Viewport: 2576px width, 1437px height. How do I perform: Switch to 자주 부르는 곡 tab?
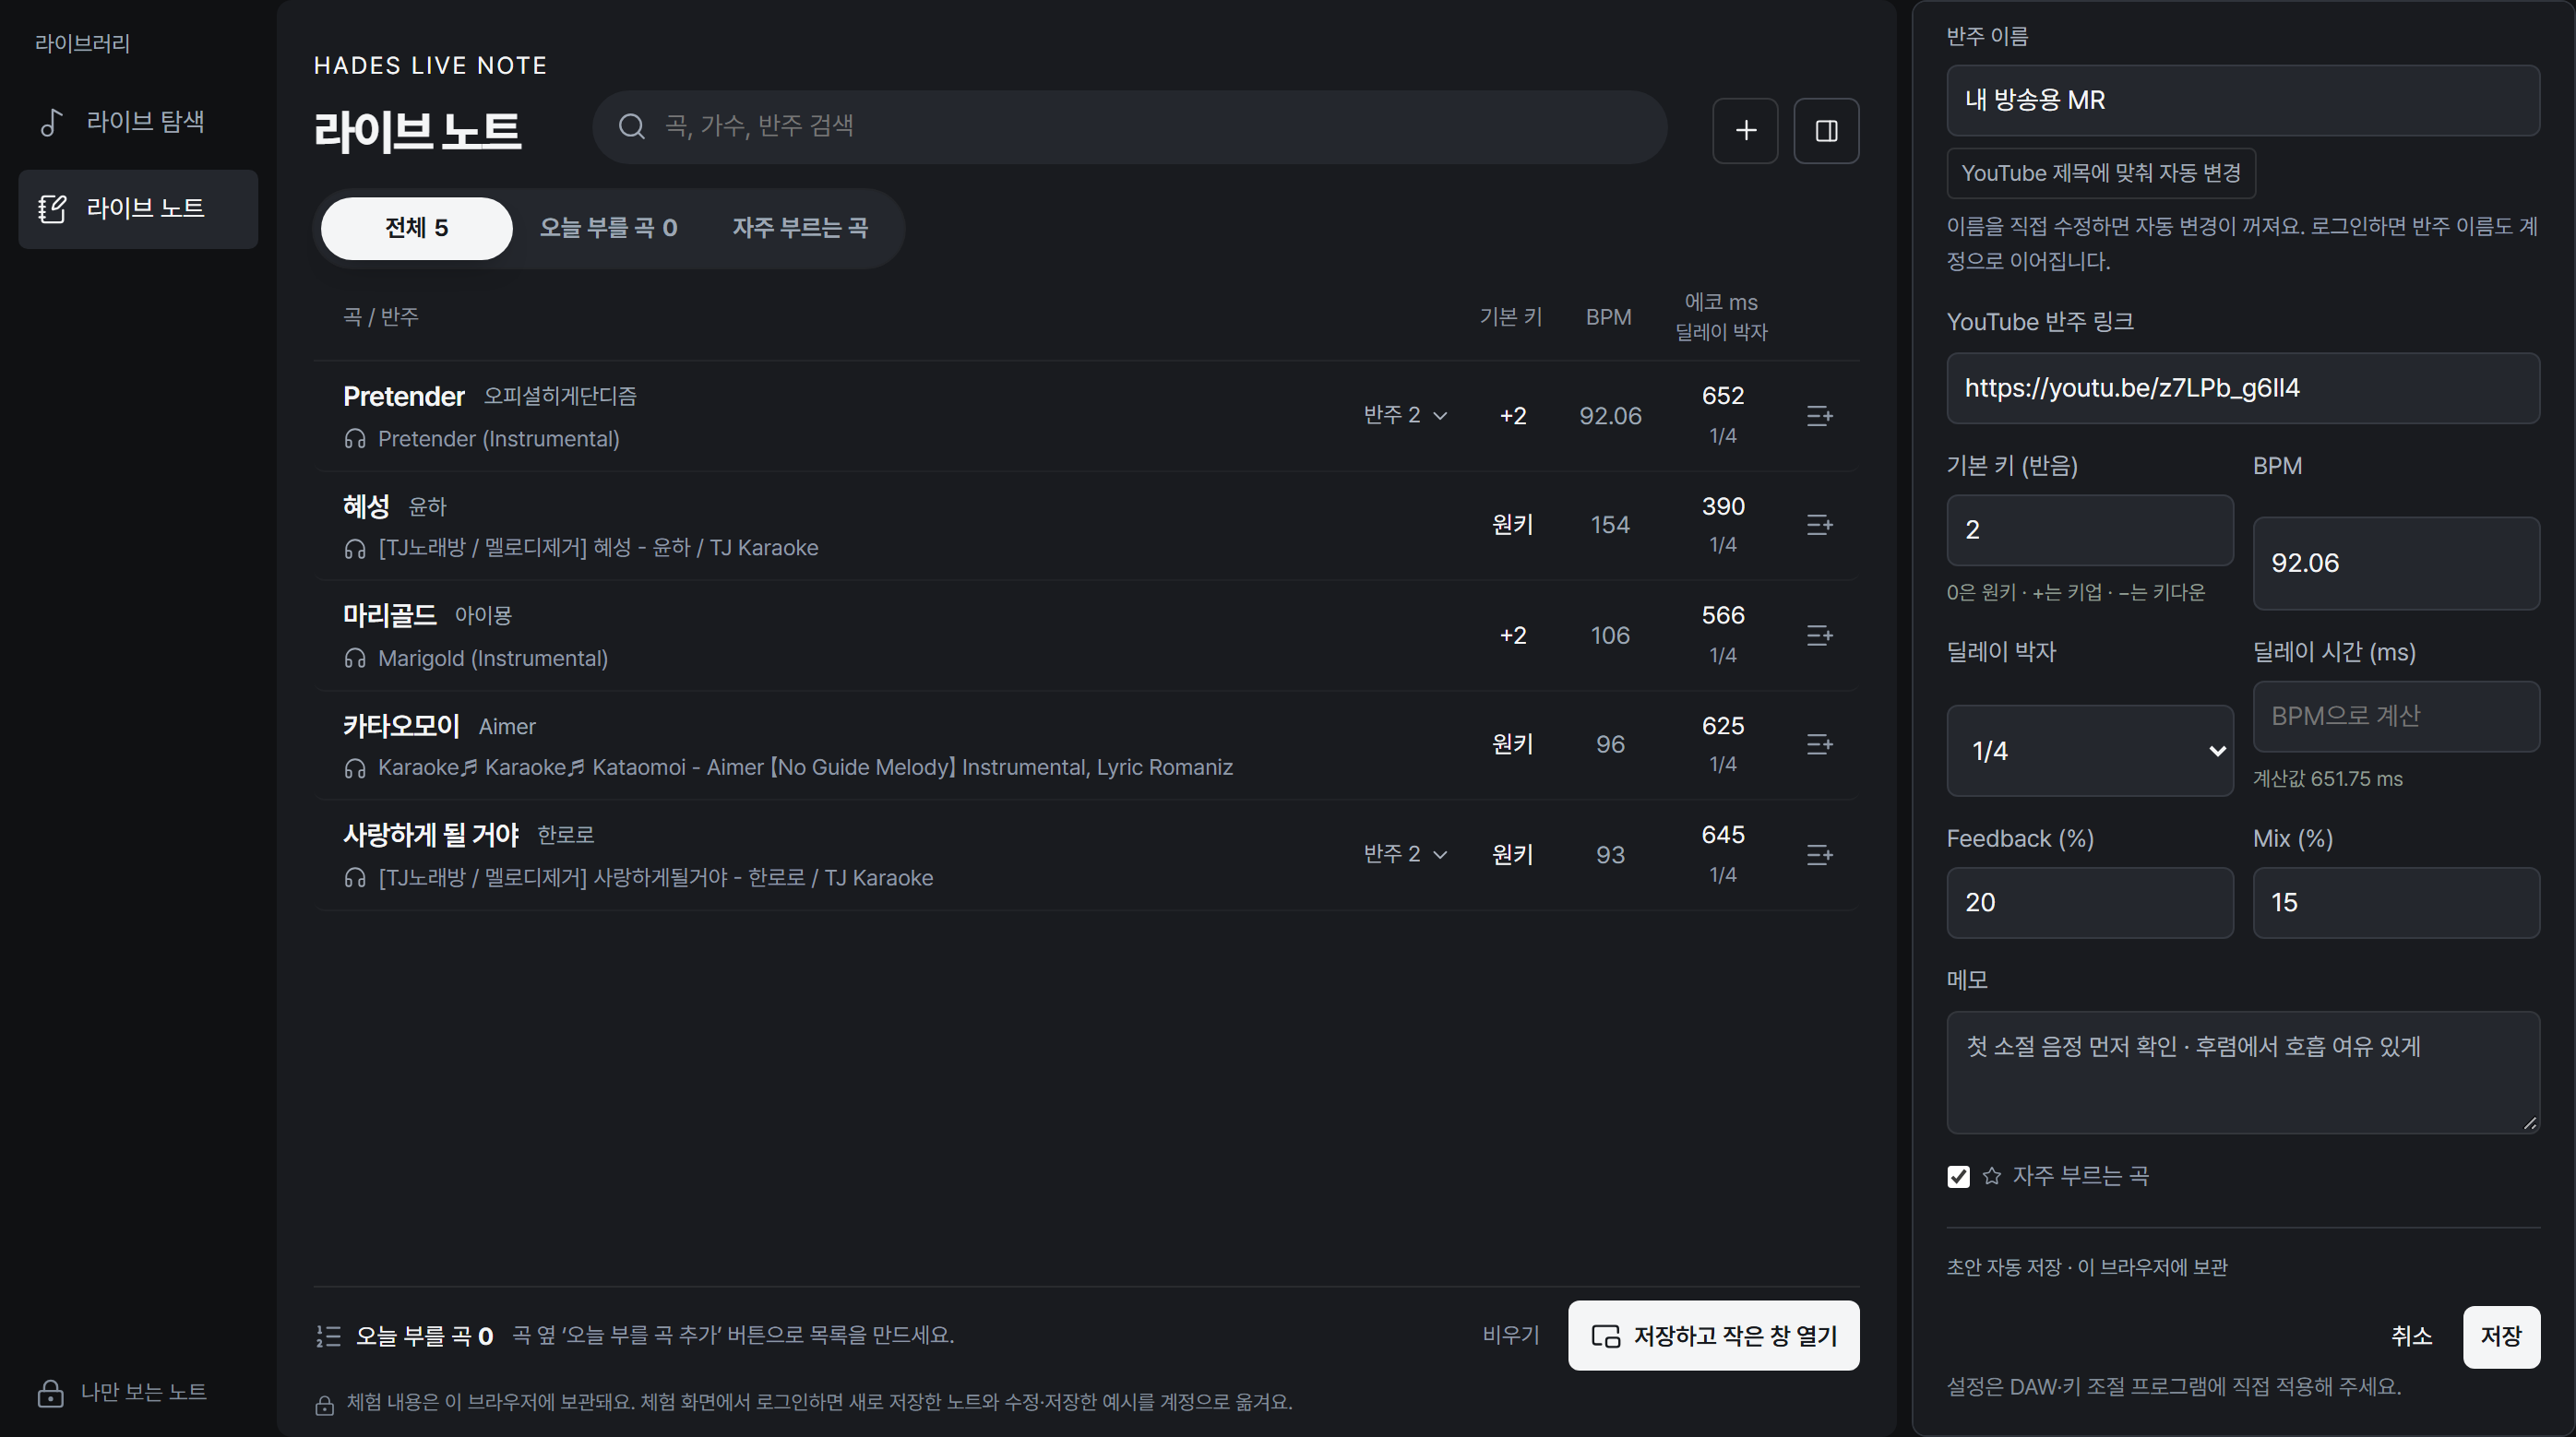coord(800,228)
